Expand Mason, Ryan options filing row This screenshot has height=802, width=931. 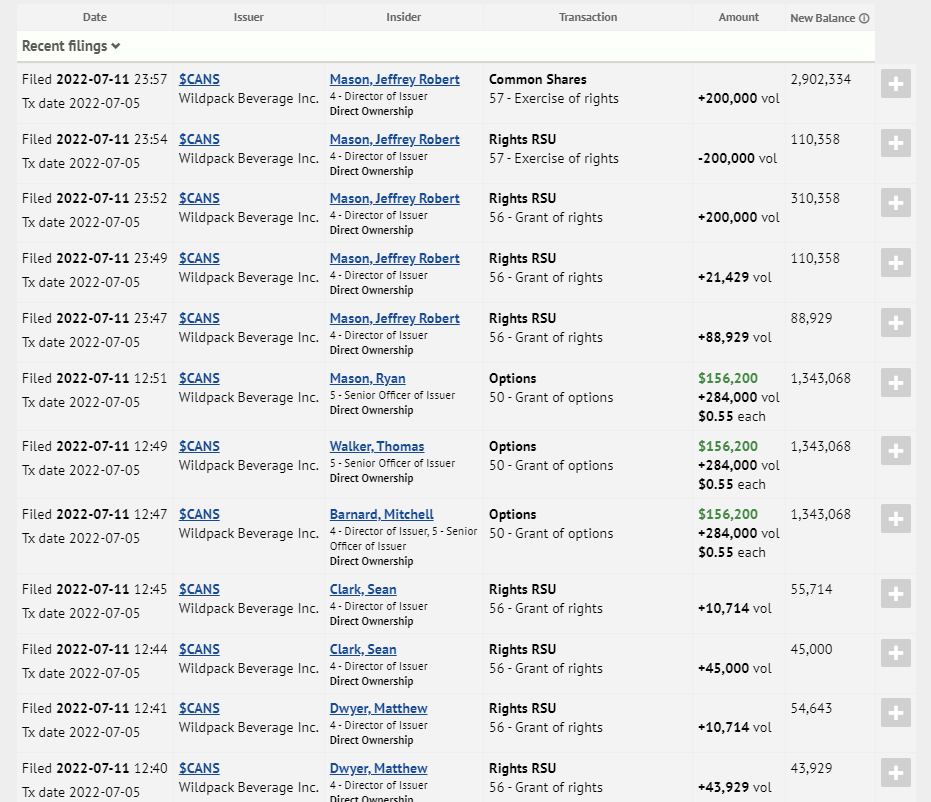(x=895, y=382)
